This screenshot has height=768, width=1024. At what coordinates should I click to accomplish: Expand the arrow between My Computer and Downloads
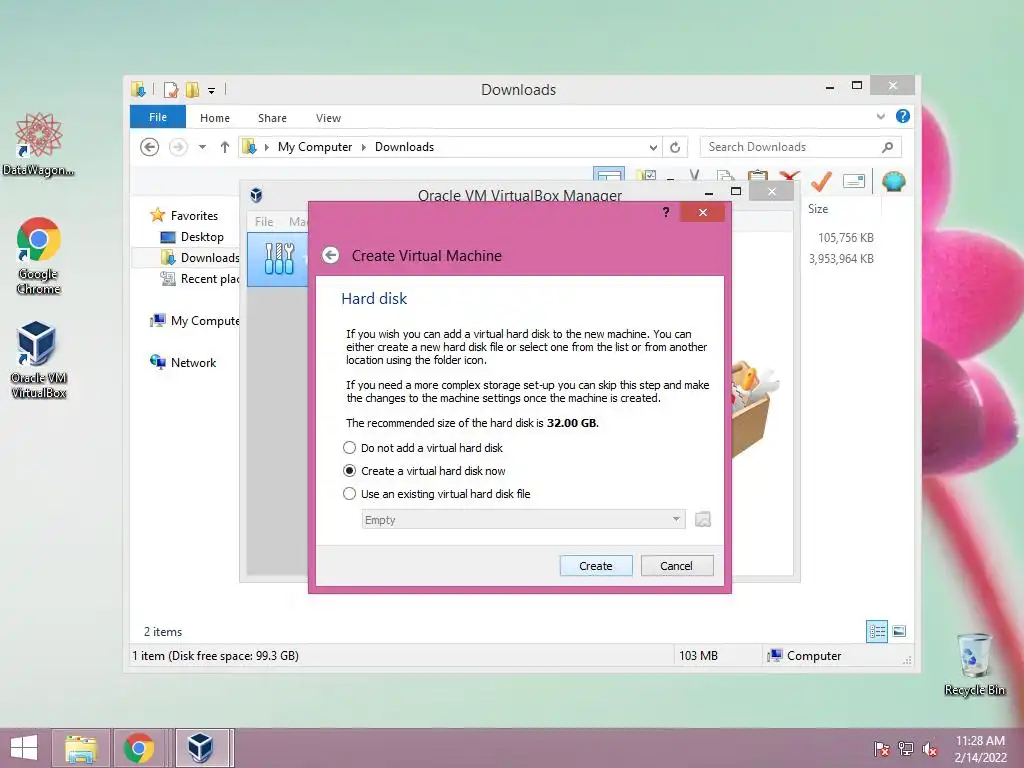click(x=364, y=147)
